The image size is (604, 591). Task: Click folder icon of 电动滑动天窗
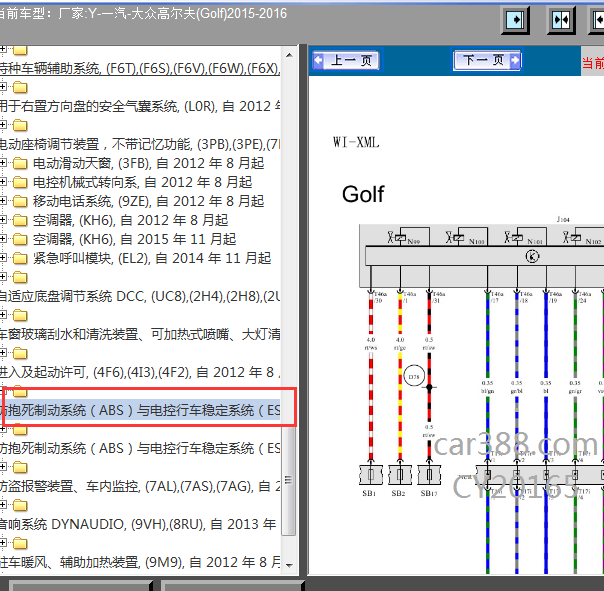20,163
